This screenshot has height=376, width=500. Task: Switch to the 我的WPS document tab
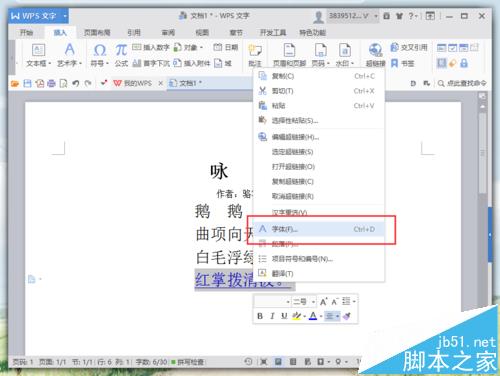click(133, 83)
